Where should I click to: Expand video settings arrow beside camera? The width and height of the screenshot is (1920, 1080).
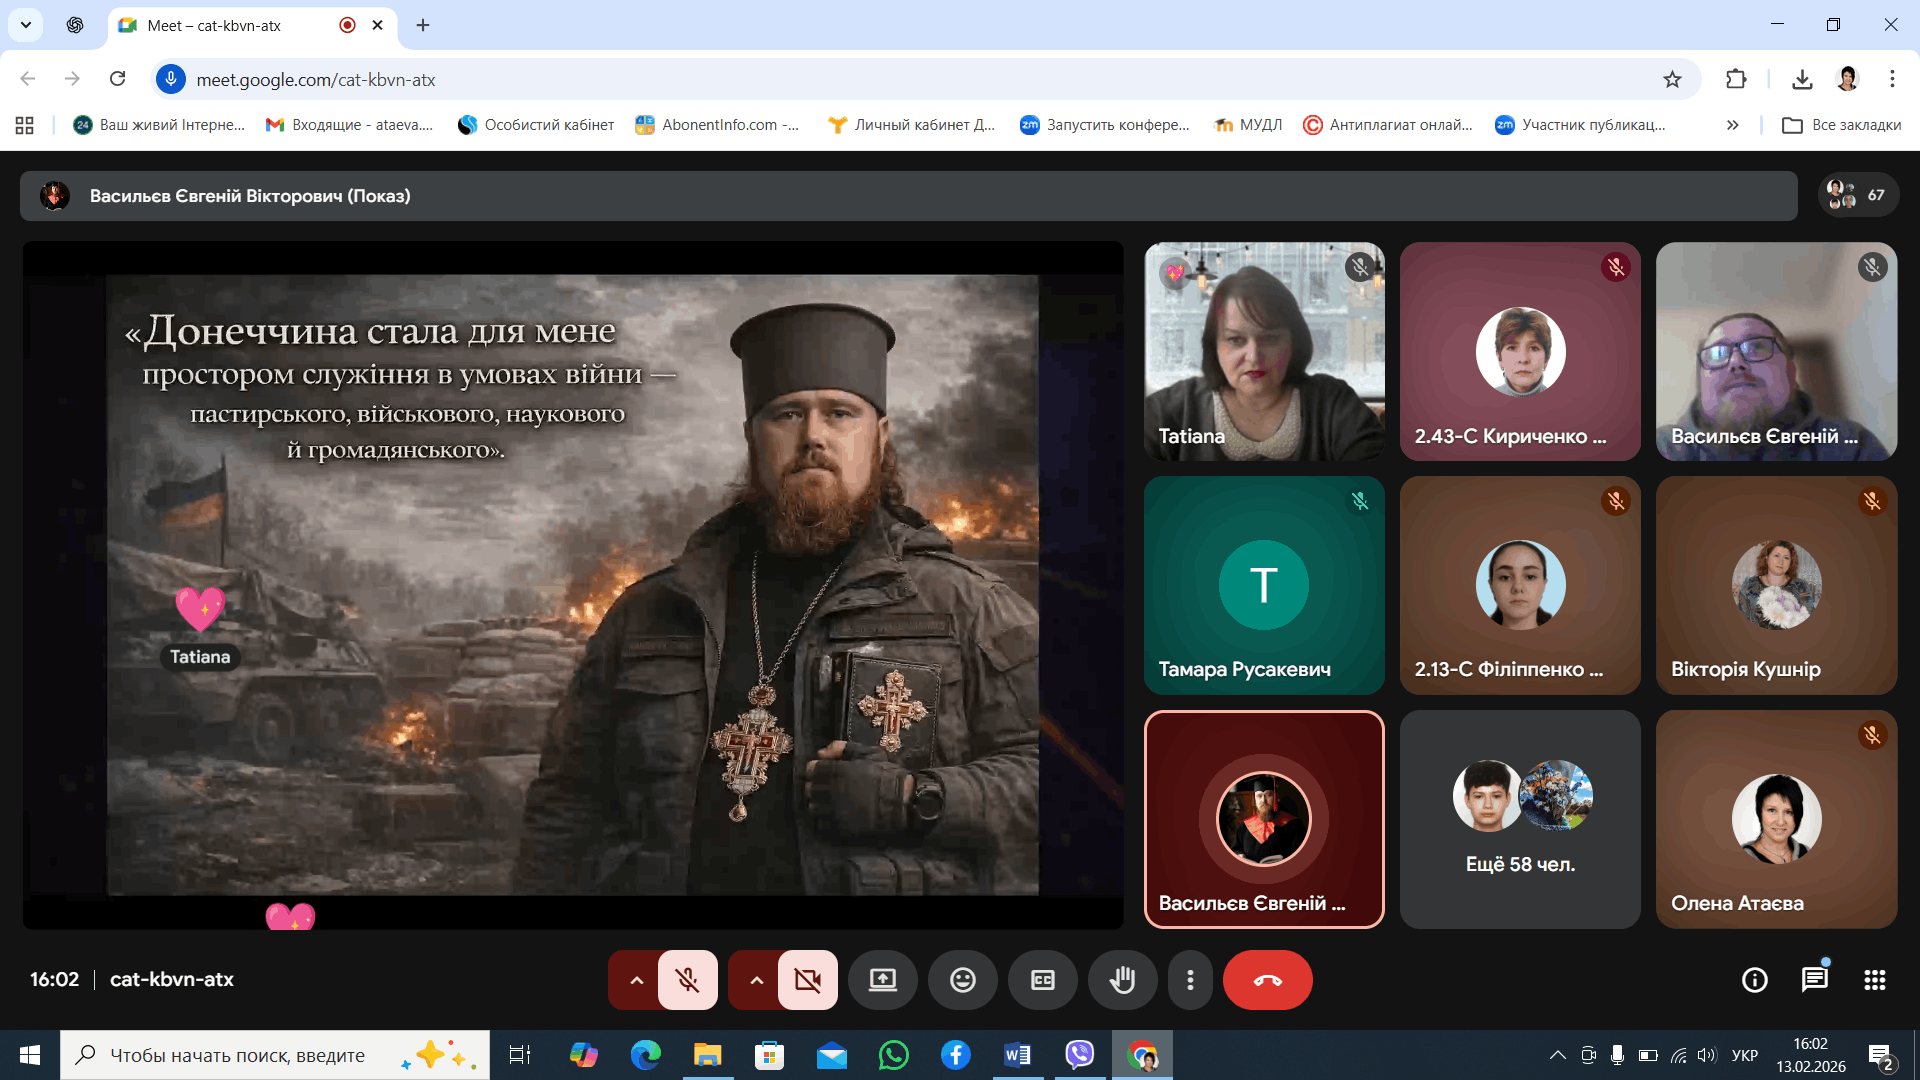756,980
